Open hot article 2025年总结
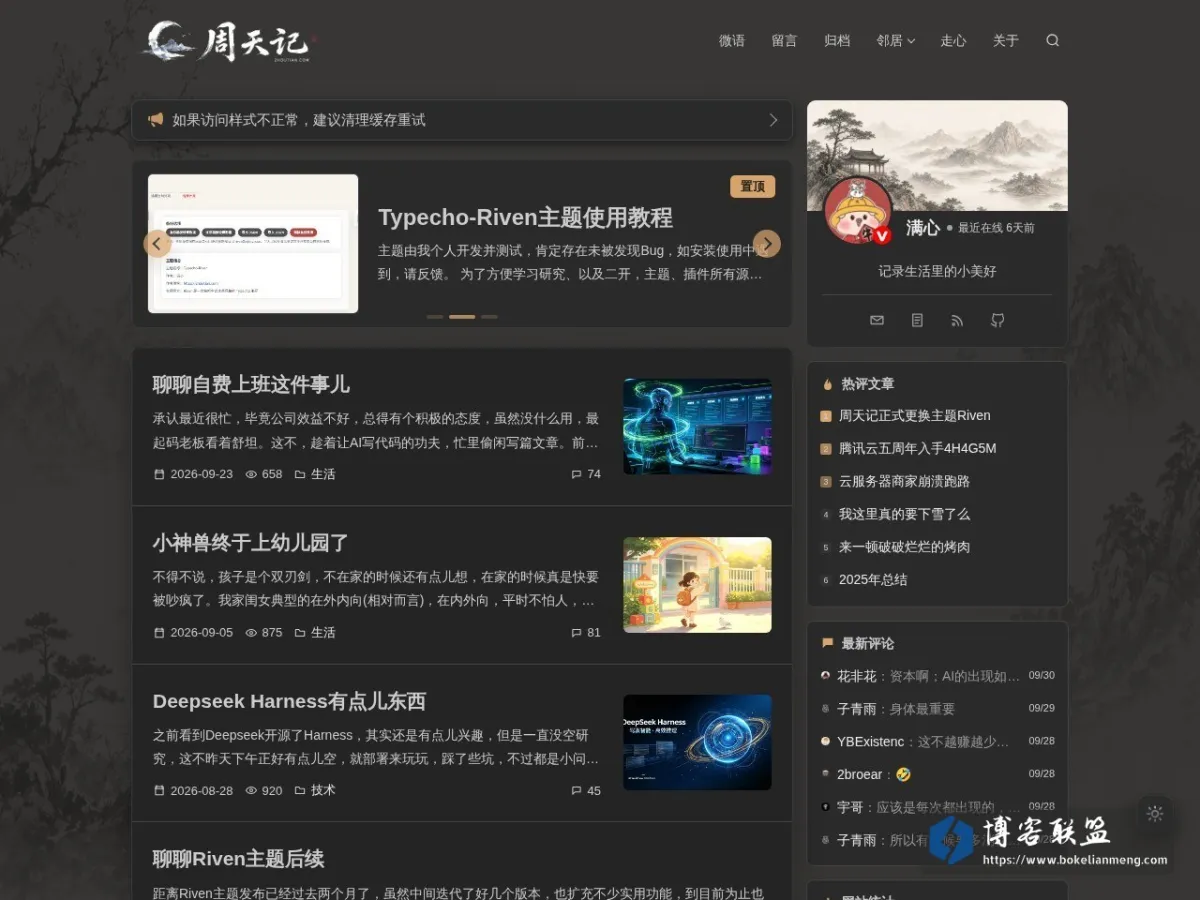Viewport: 1200px width, 900px height. 873,580
